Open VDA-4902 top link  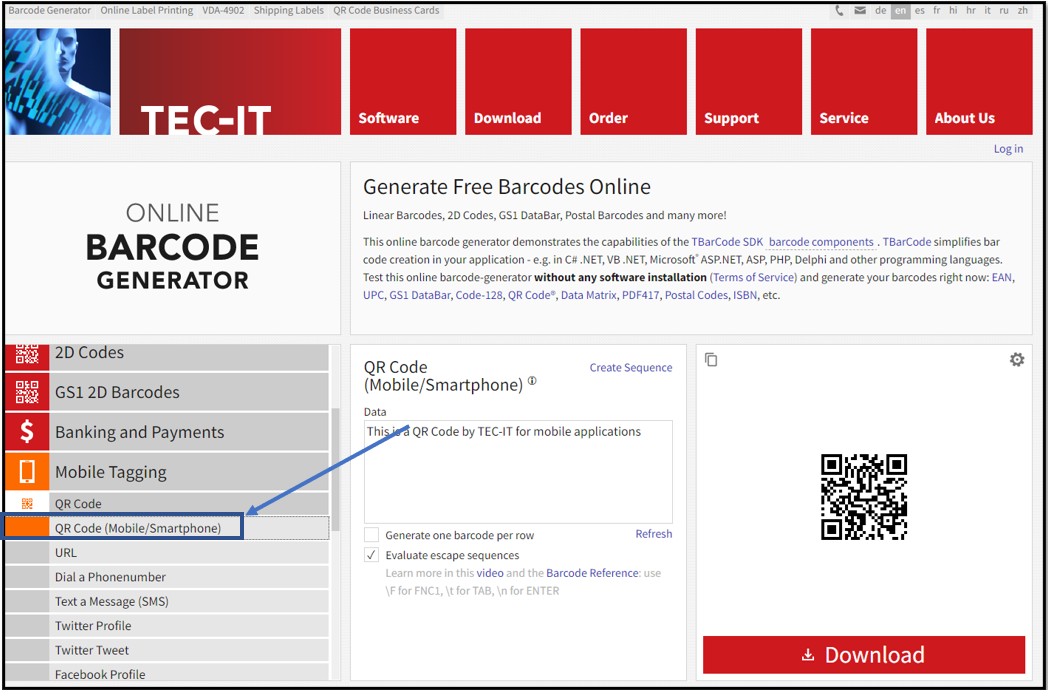click(223, 11)
